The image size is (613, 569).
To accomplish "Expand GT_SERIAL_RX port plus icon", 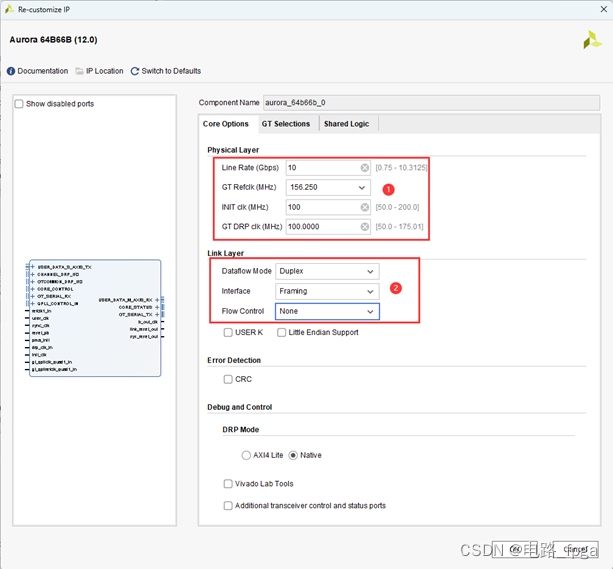I will point(33,296).
